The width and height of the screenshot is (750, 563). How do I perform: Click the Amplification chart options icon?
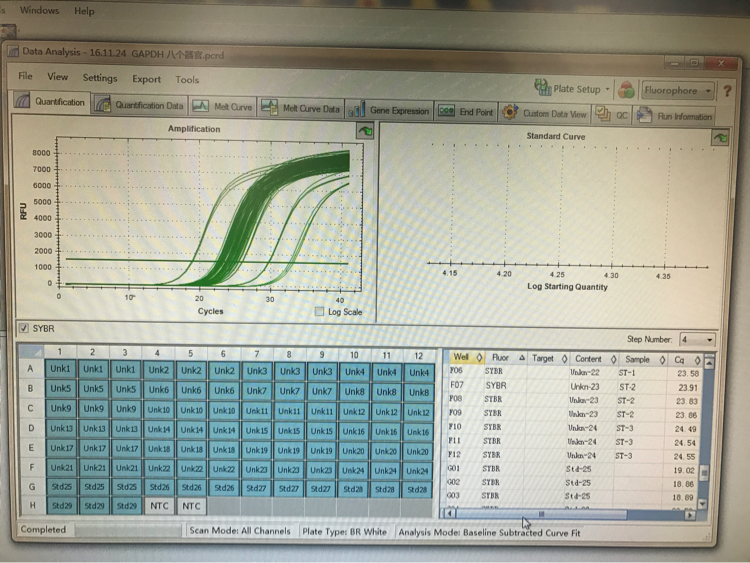point(365,131)
